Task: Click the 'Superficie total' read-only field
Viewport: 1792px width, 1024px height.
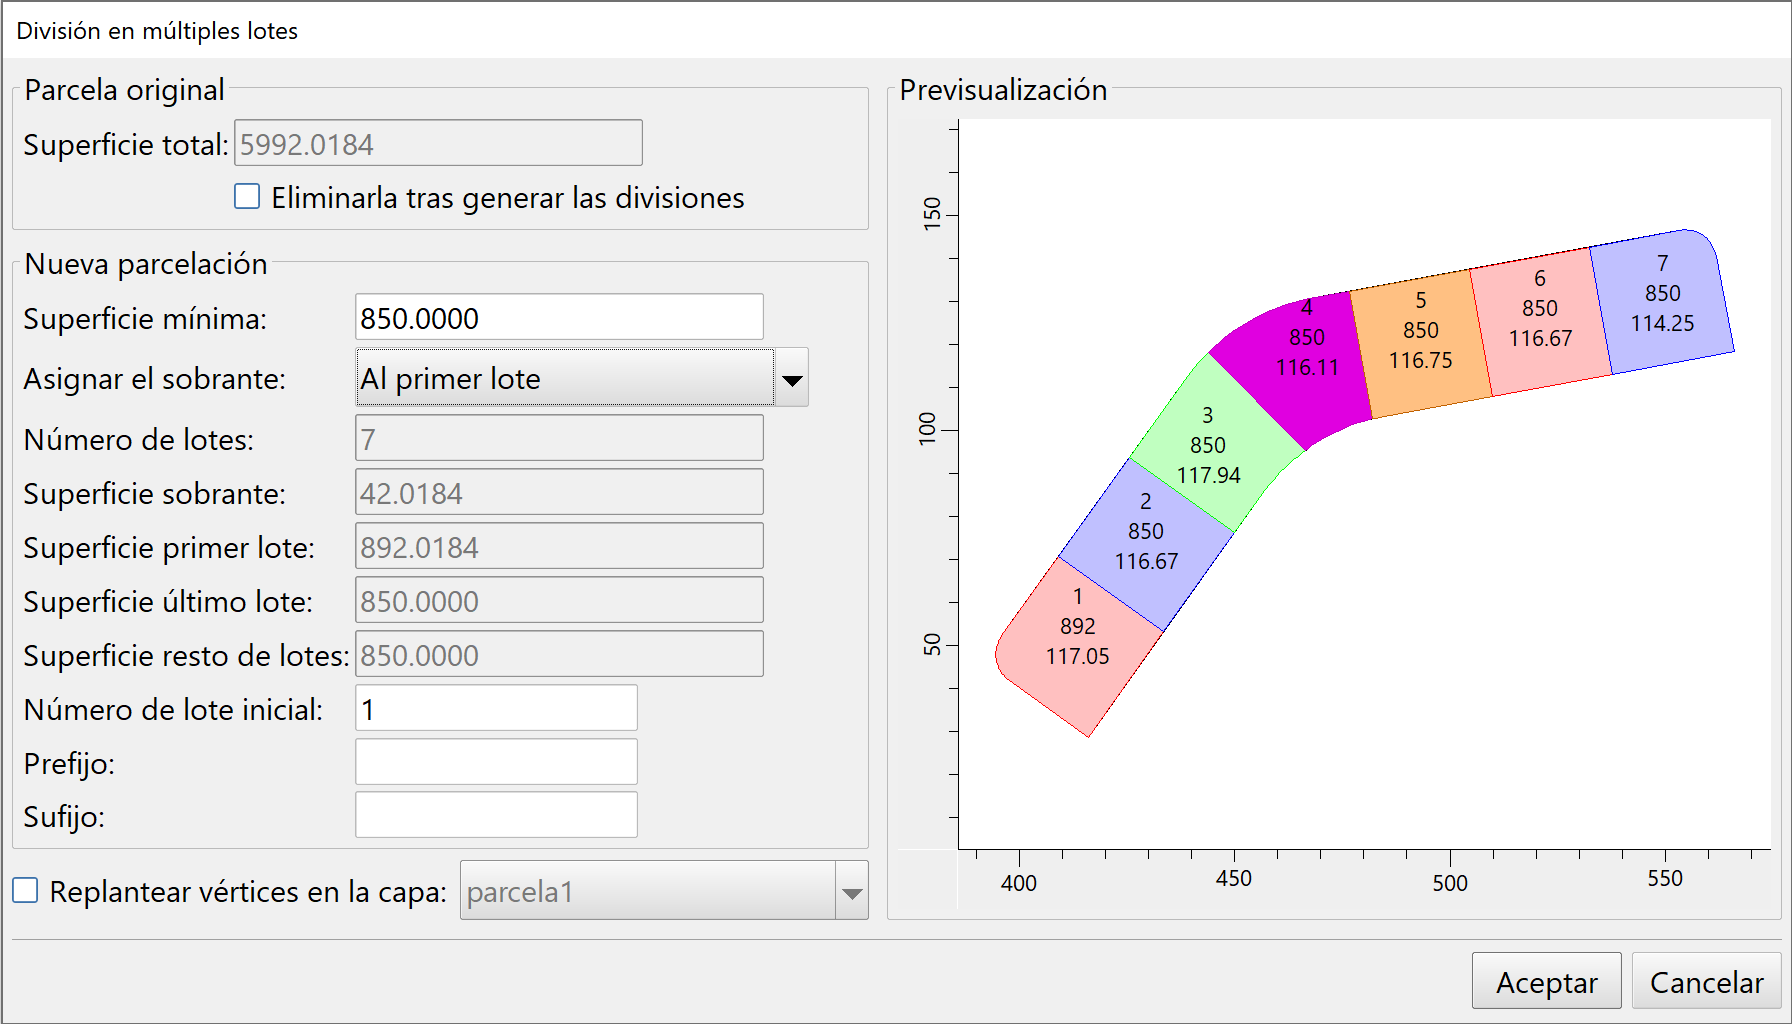Action: tap(438, 144)
